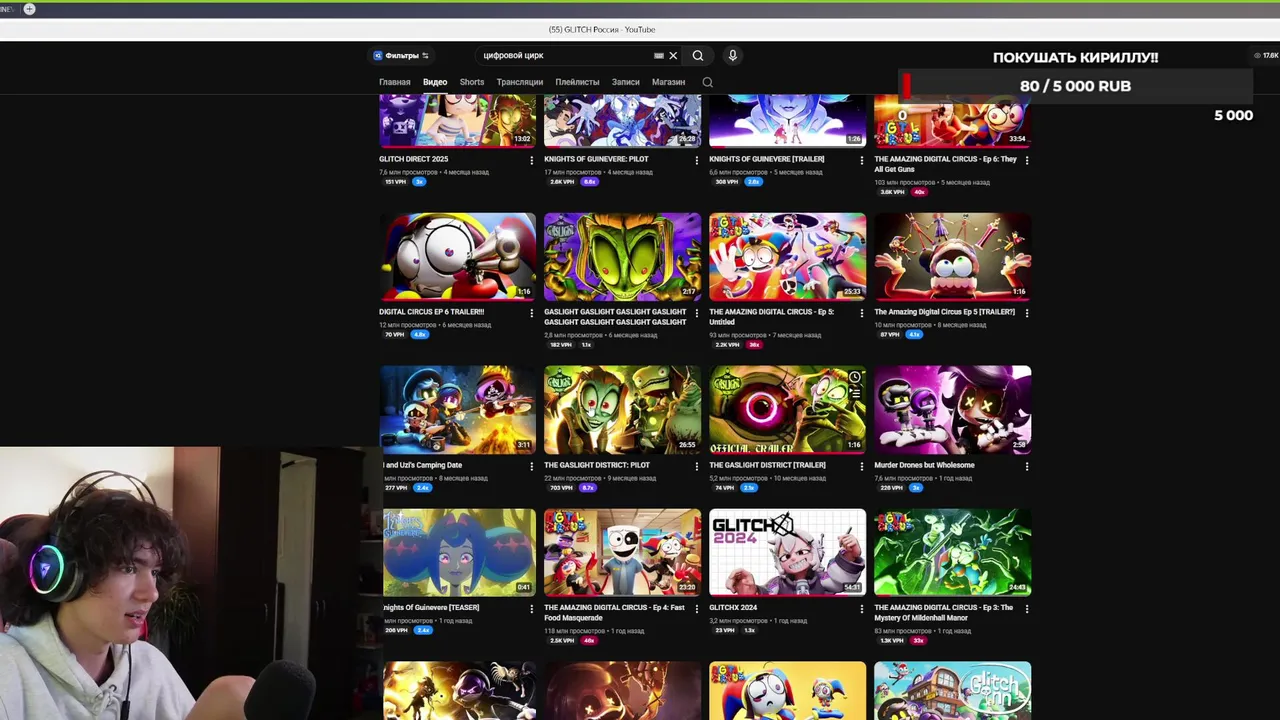This screenshot has width=1280, height=720.
Task: Click the 2.2K VPH badge under Ep 5
Action: [727, 345]
